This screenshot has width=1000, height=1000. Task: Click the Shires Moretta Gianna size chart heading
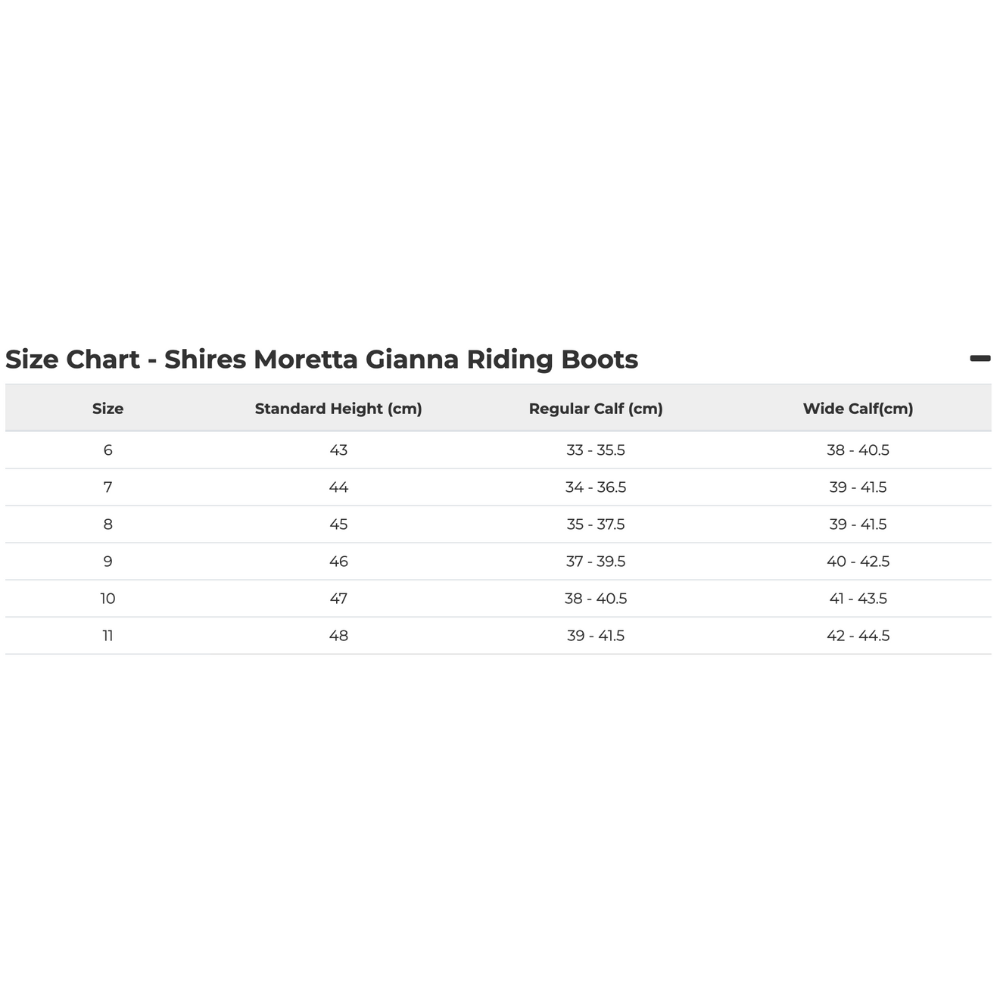pyautogui.click(x=322, y=360)
